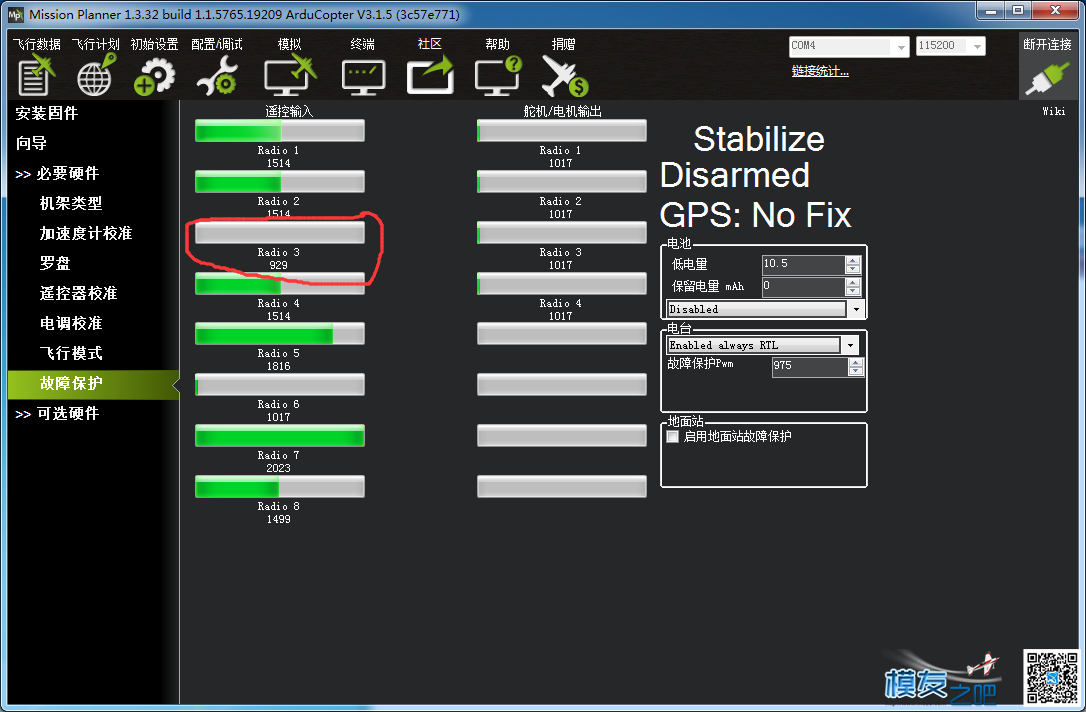Decrease the 低电量 value with down arrow
Image resolution: width=1086 pixels, height=712 pixels.
(853, 269)
